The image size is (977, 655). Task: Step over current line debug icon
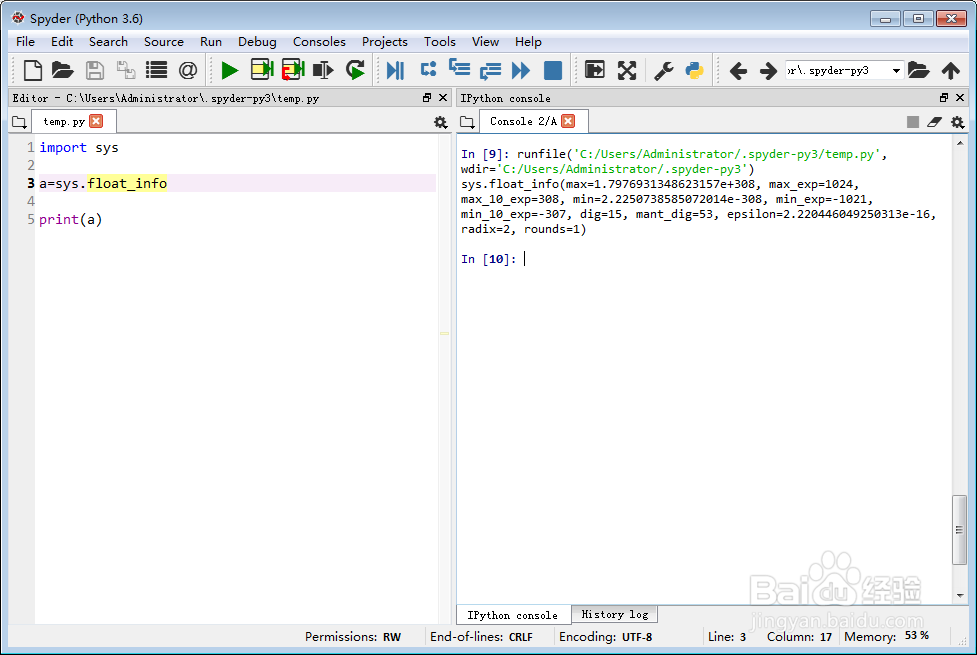point(428,69)
